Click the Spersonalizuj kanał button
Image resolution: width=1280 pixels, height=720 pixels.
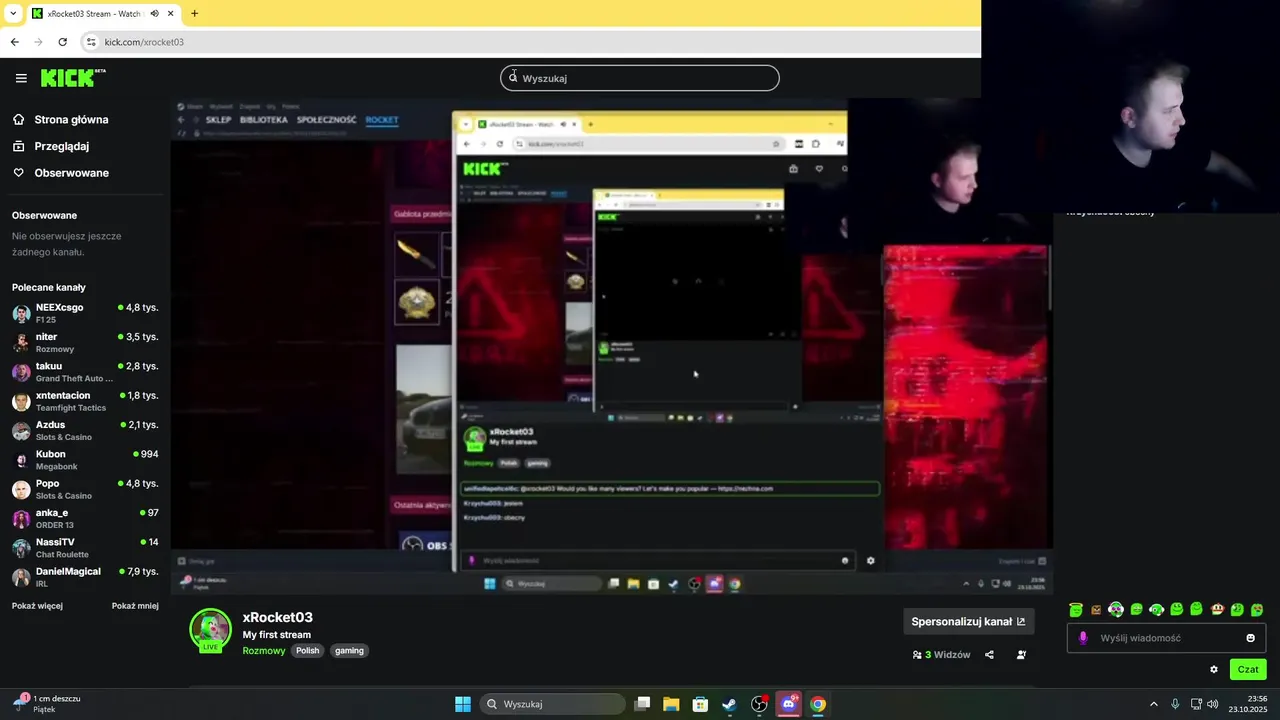pos(968,622)
